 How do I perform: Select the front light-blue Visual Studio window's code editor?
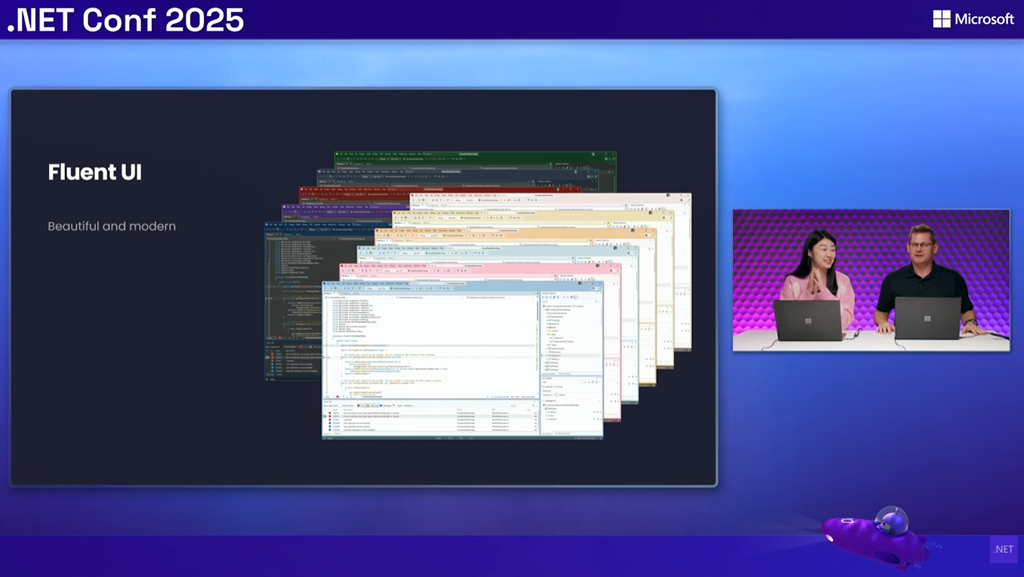(x=431, y=346)
